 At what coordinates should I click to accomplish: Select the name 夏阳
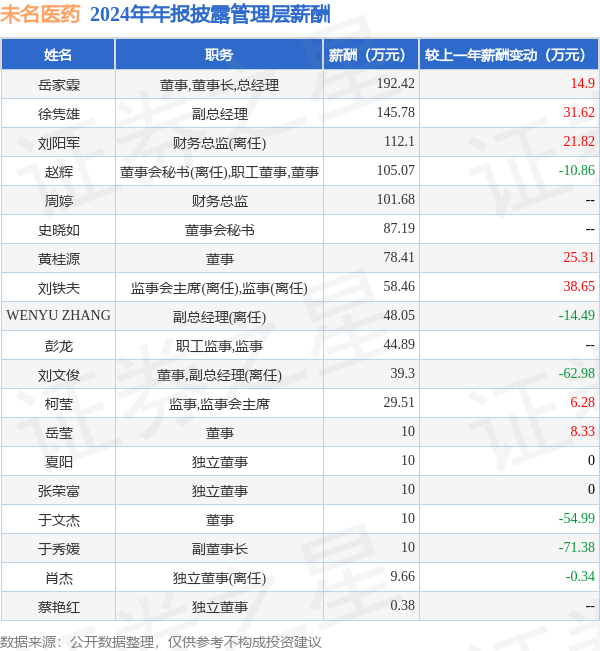pos(59,462)
